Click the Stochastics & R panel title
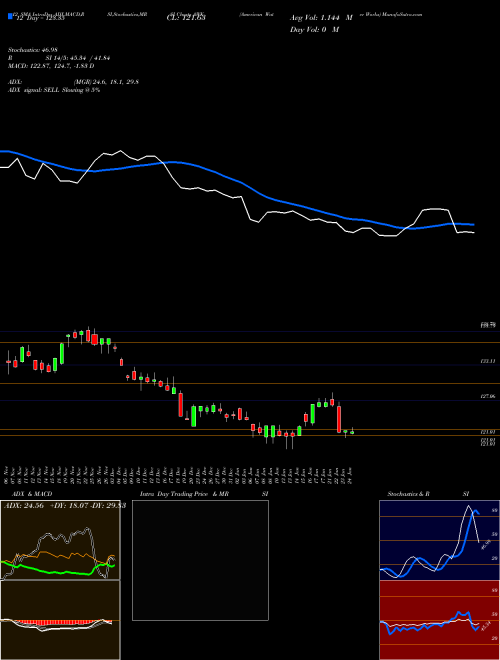Screen dimensions: 500x660 (x=408, y=494)
